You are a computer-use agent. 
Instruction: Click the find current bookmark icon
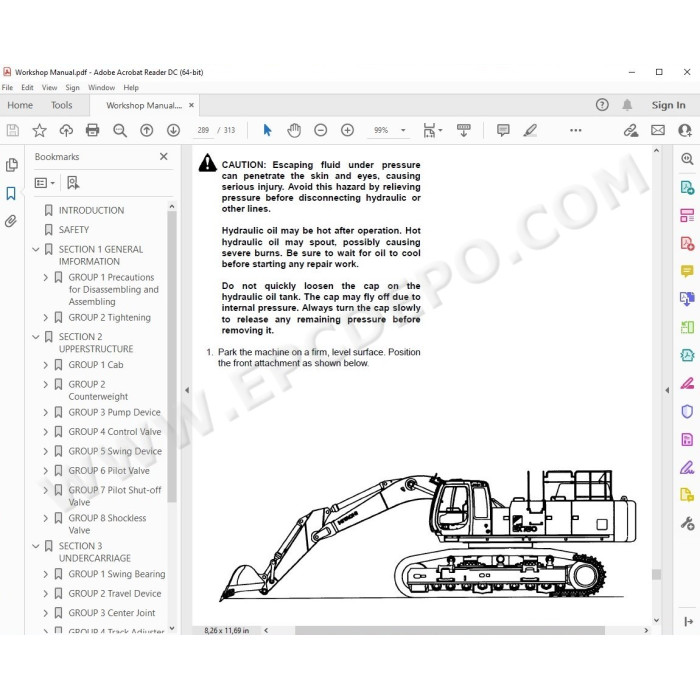click(x=73, y=183)
